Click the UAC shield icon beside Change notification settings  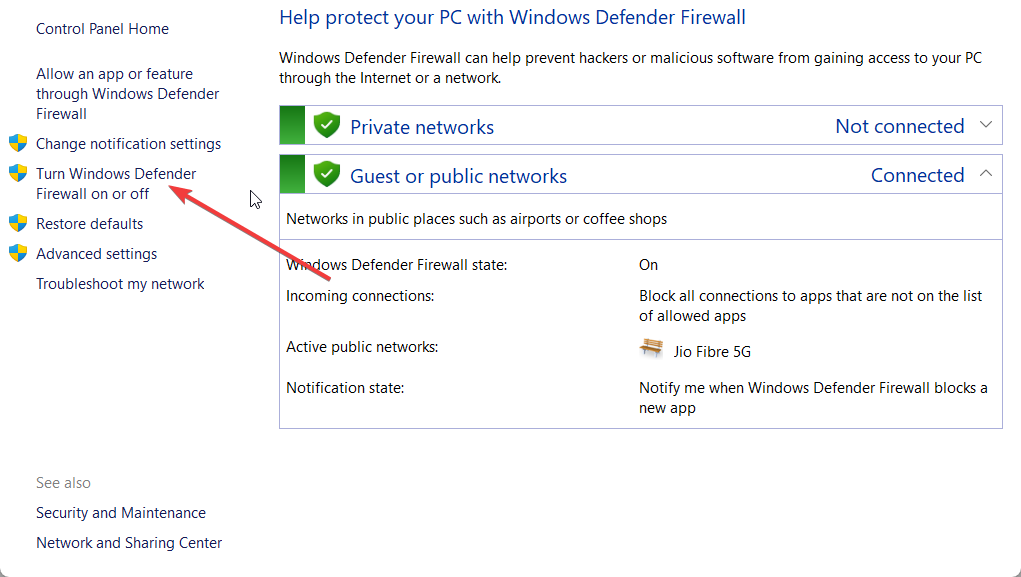tap(18, 143)
